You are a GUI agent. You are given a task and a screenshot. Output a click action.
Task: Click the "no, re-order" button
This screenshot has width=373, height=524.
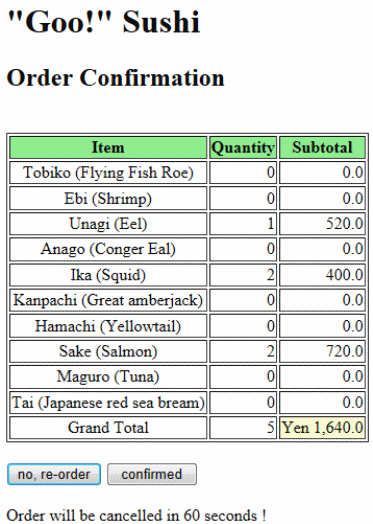54,474
